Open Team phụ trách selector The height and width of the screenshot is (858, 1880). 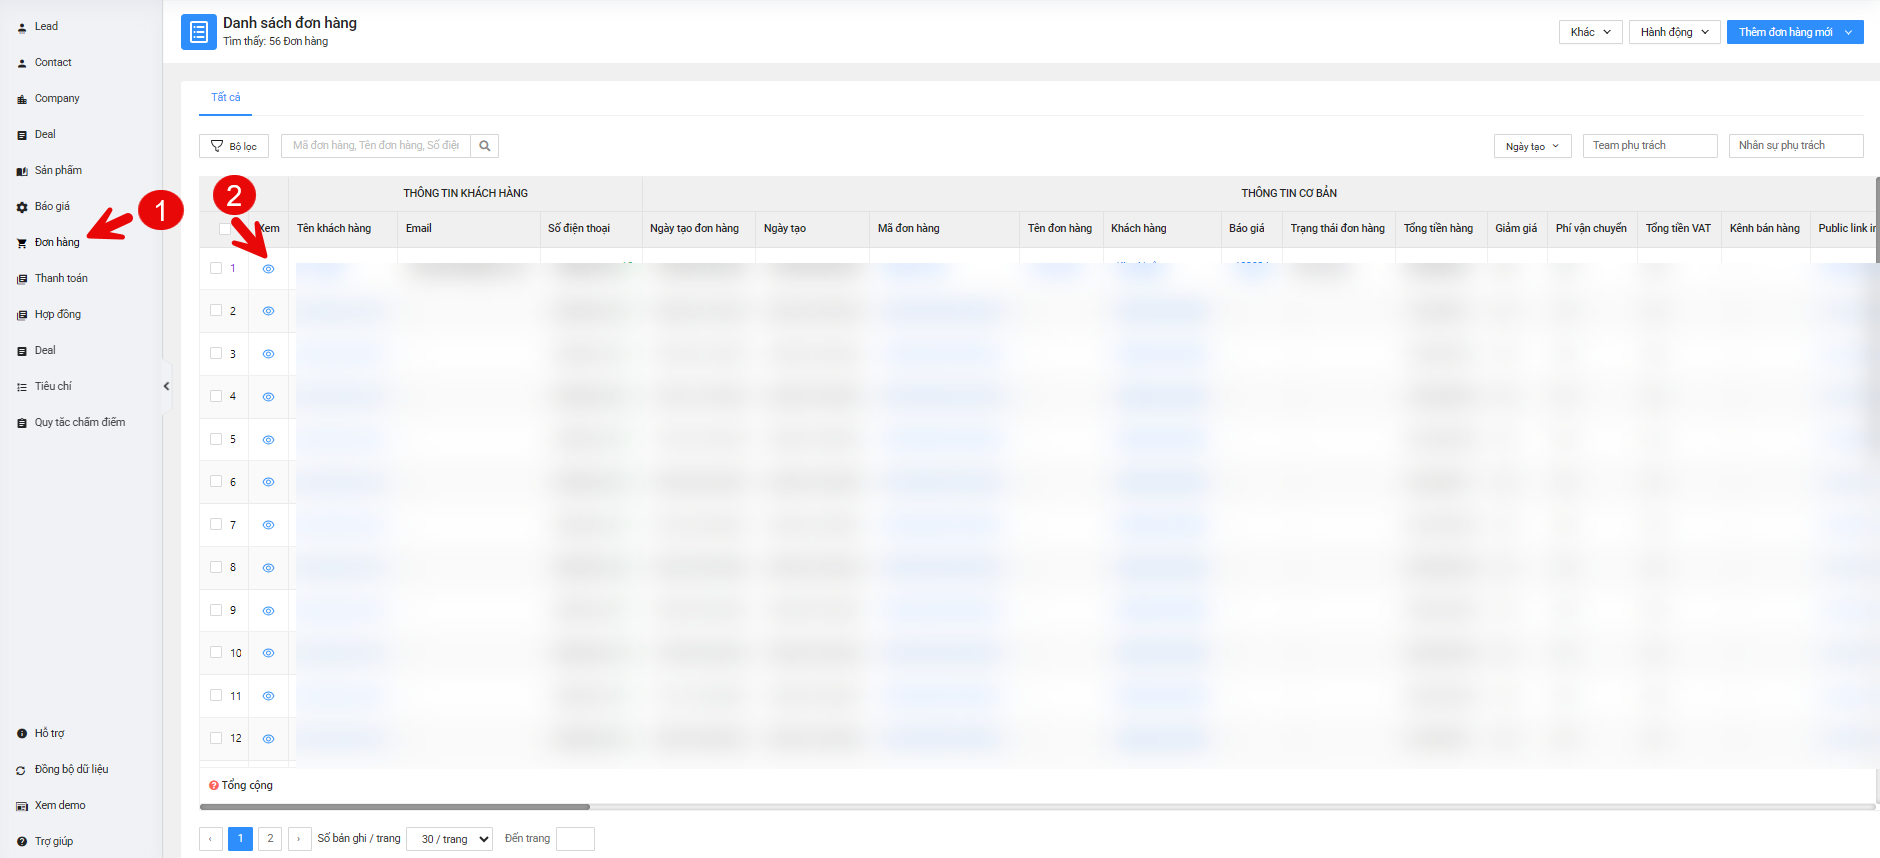[1650, 146]
